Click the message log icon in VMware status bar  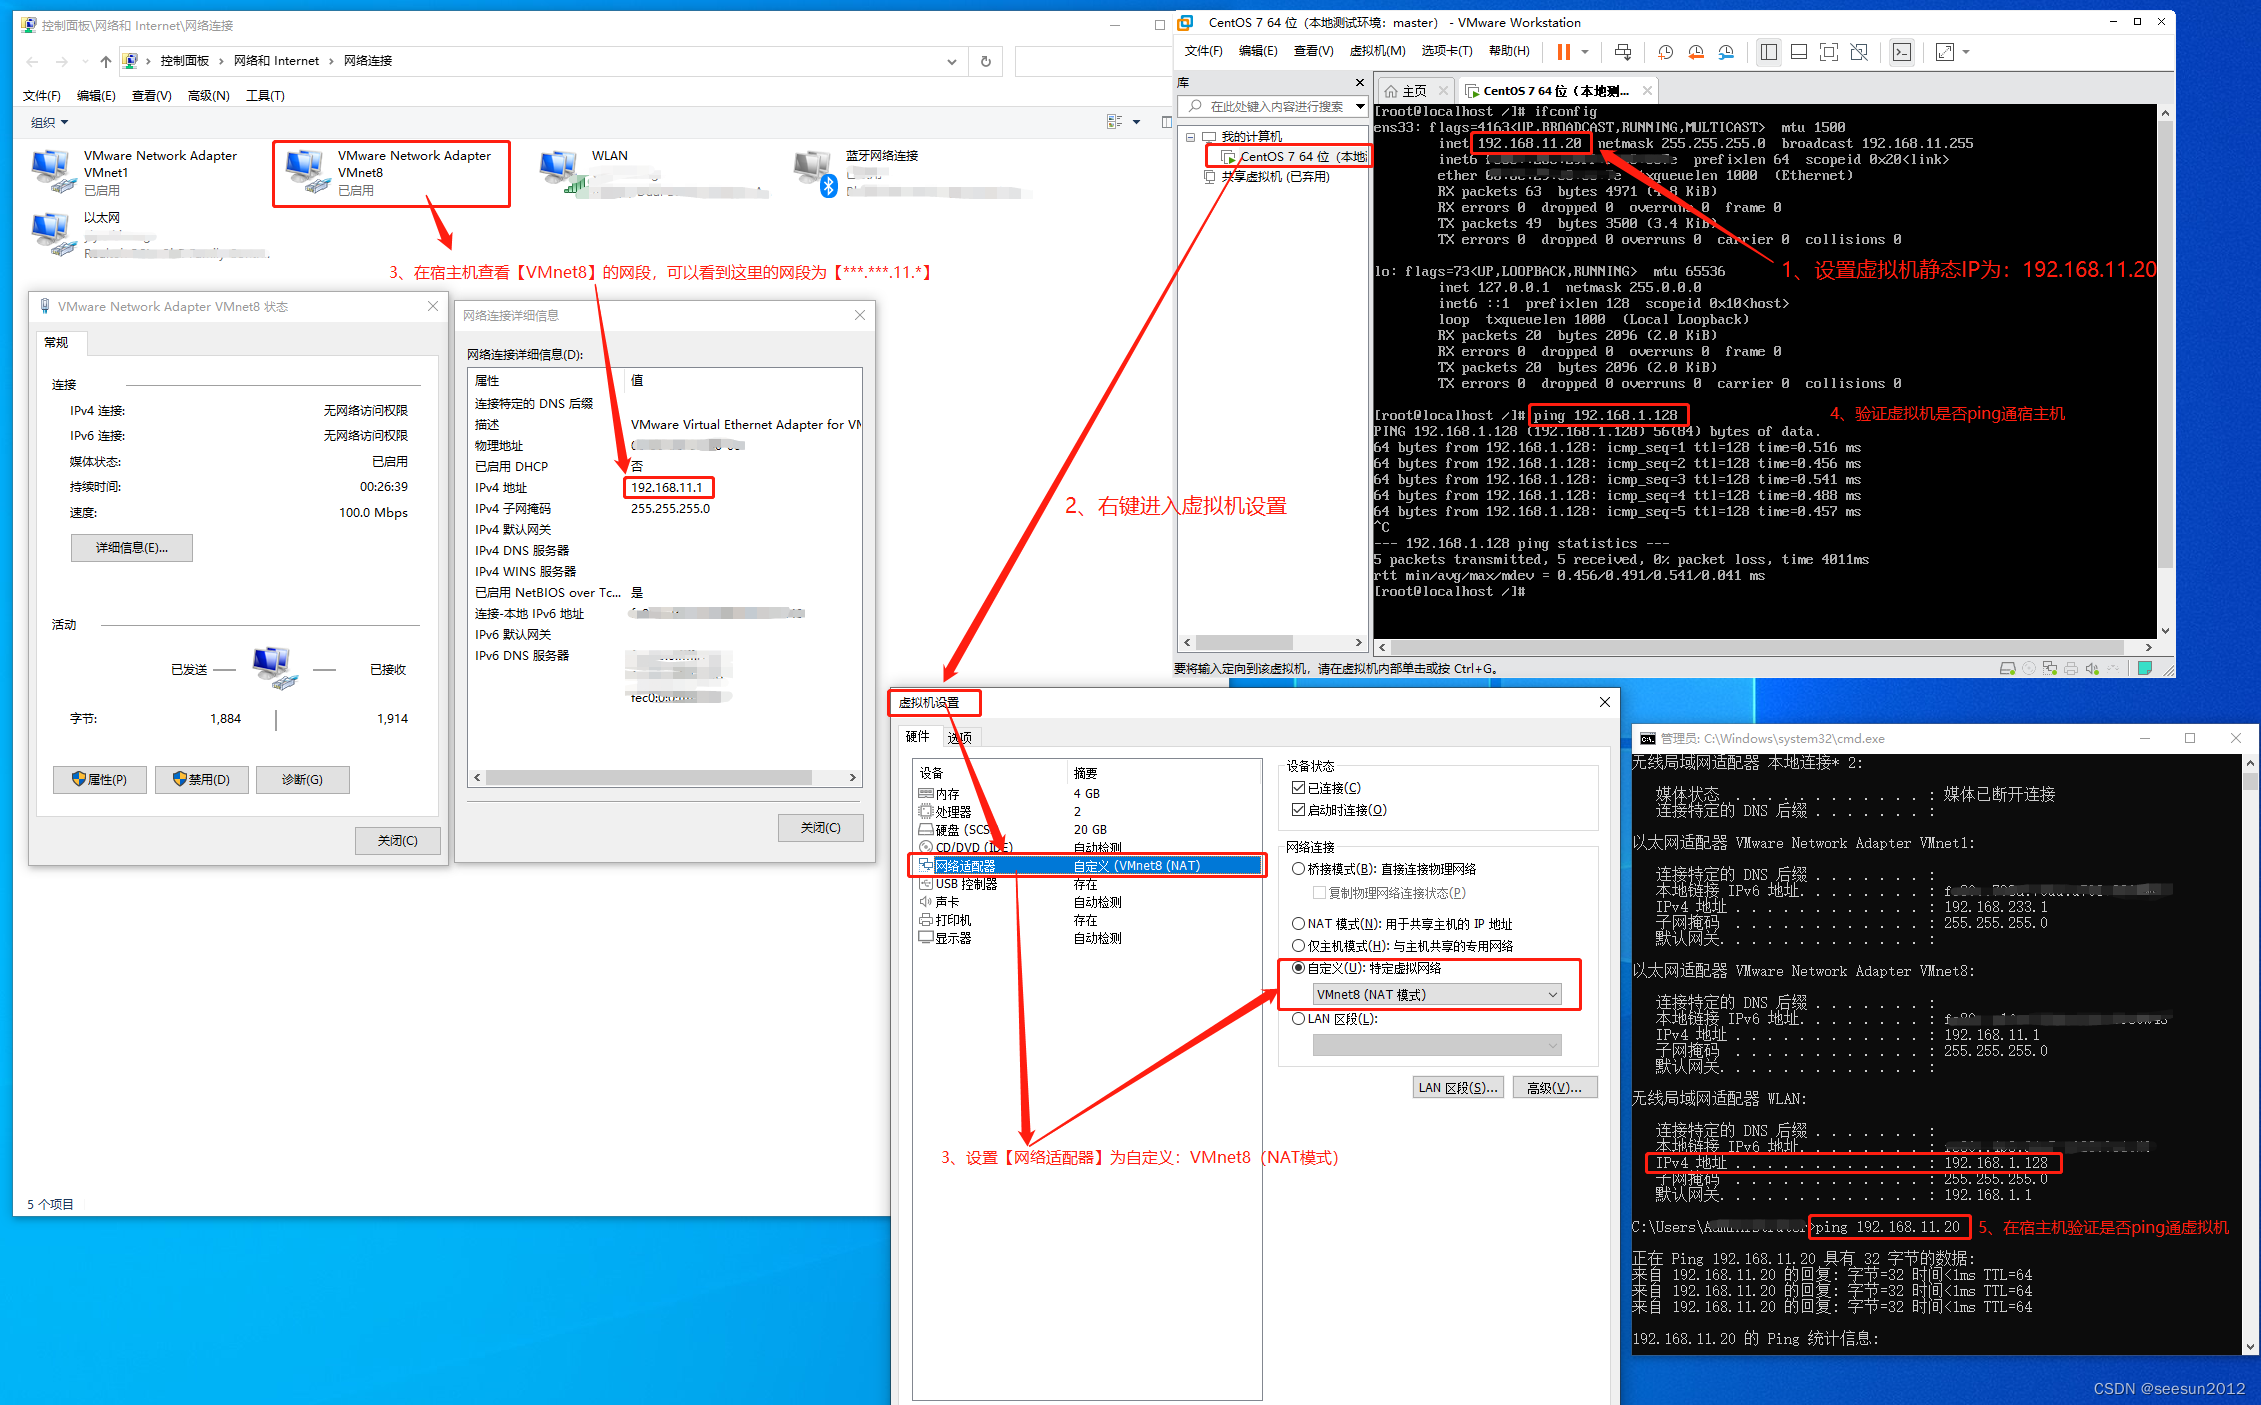2145,668
